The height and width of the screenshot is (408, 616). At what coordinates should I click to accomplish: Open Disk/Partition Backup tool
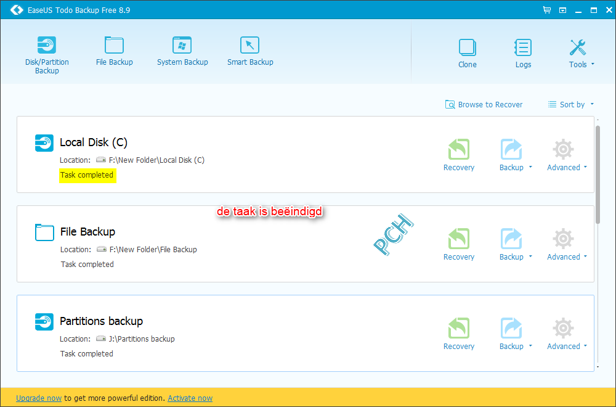pyautogui.click(x=47, y=55)
